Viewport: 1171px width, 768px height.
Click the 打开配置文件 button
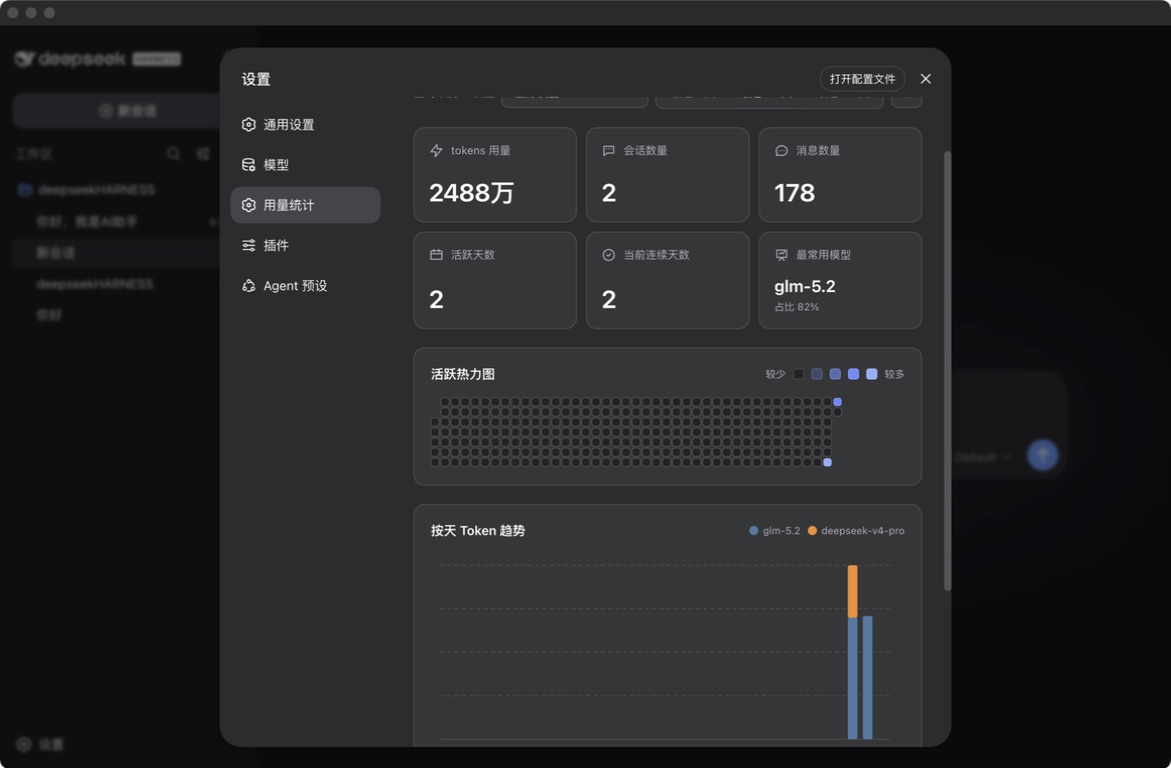coord(863,78)
